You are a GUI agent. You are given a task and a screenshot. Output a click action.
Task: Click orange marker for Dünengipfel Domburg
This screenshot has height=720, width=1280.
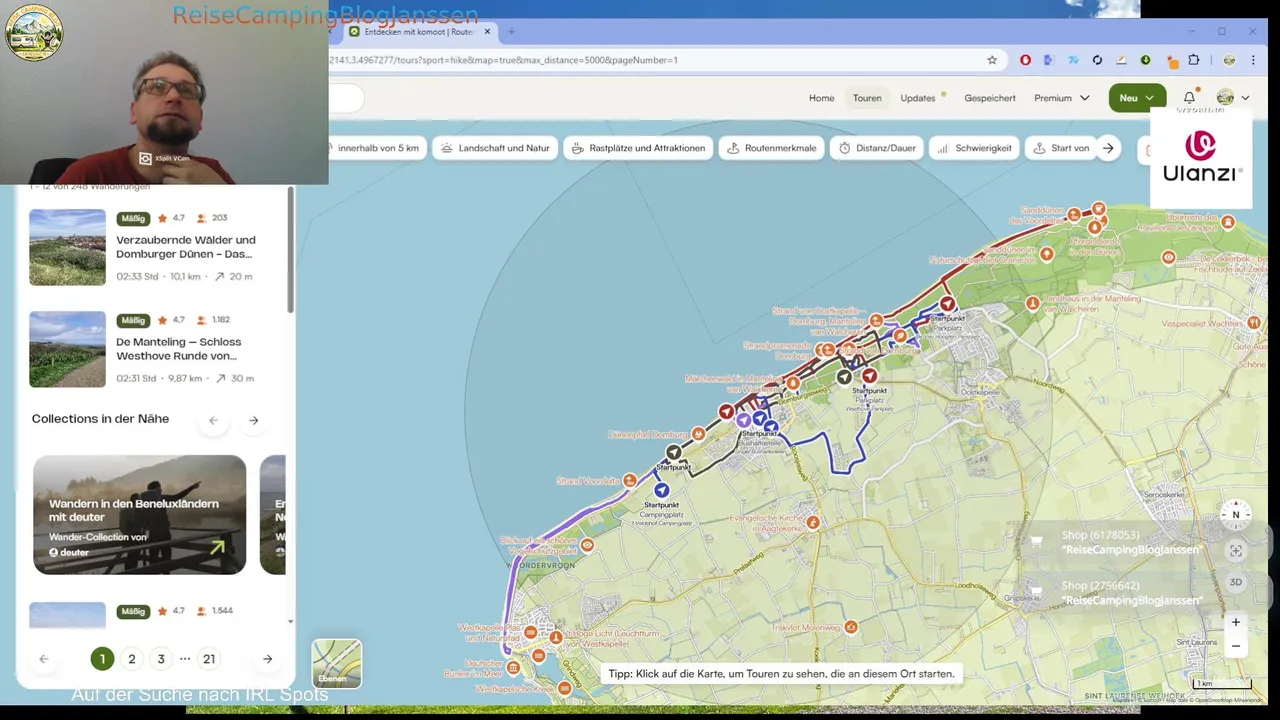[x=698, y=434]
